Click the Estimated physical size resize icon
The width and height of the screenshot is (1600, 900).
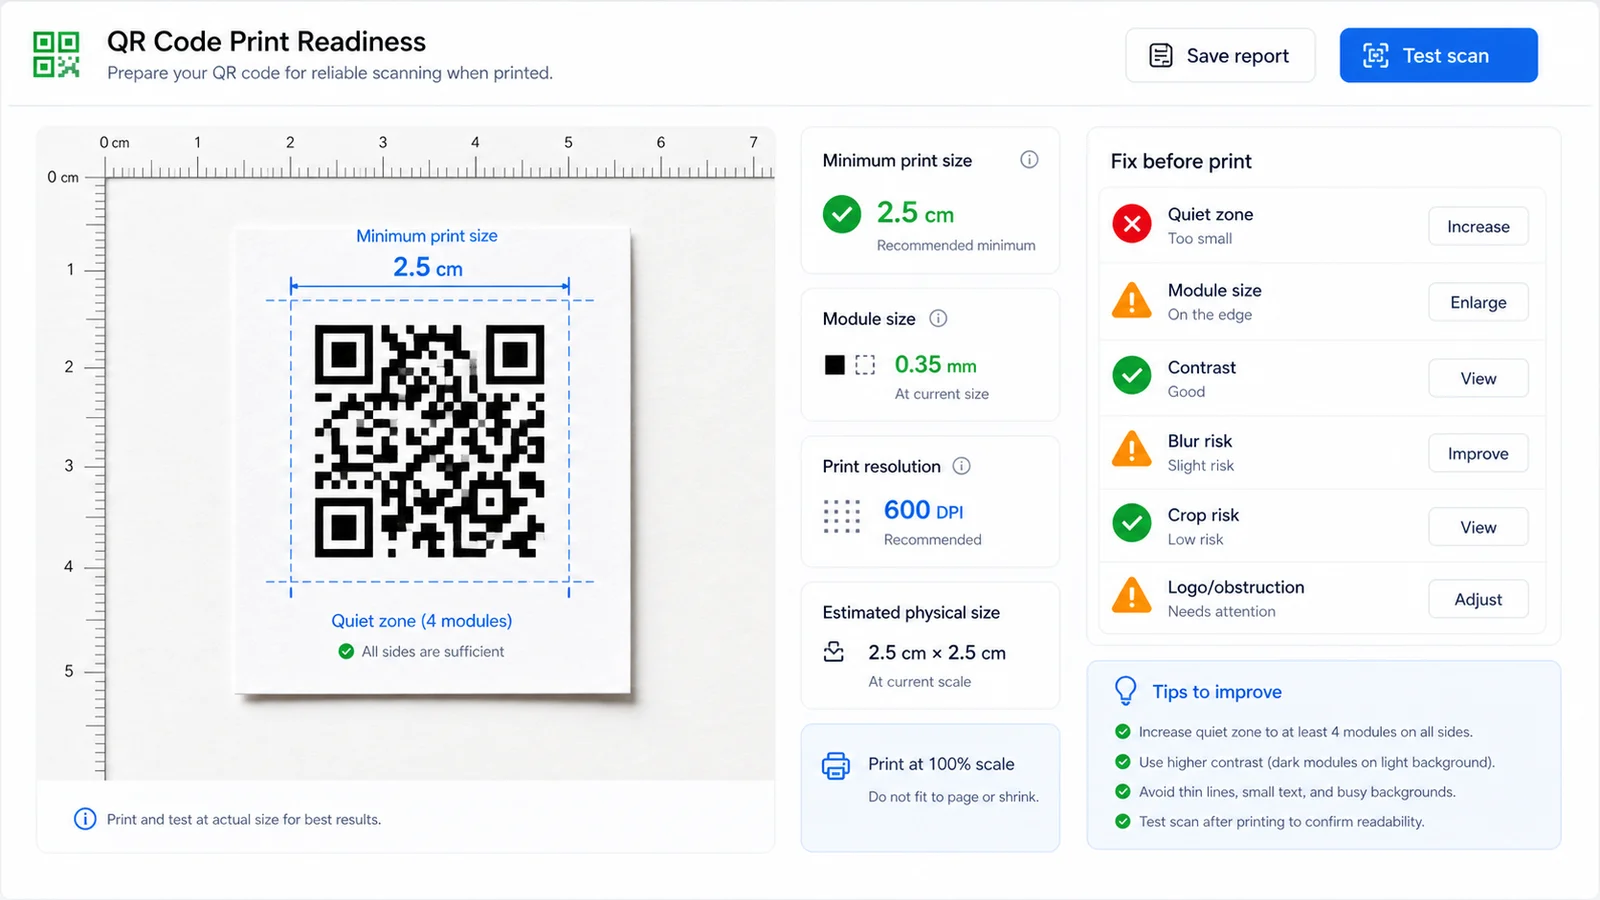(x=833, y=652)
